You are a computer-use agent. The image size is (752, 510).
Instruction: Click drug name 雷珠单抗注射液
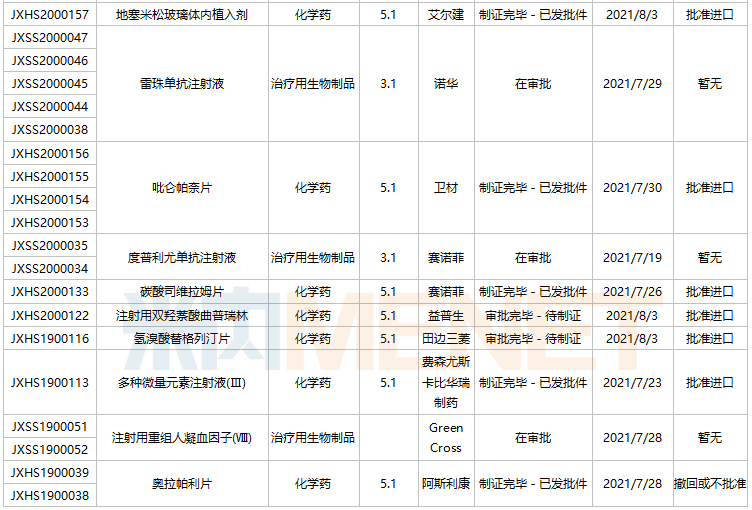[x=182, y=83]
